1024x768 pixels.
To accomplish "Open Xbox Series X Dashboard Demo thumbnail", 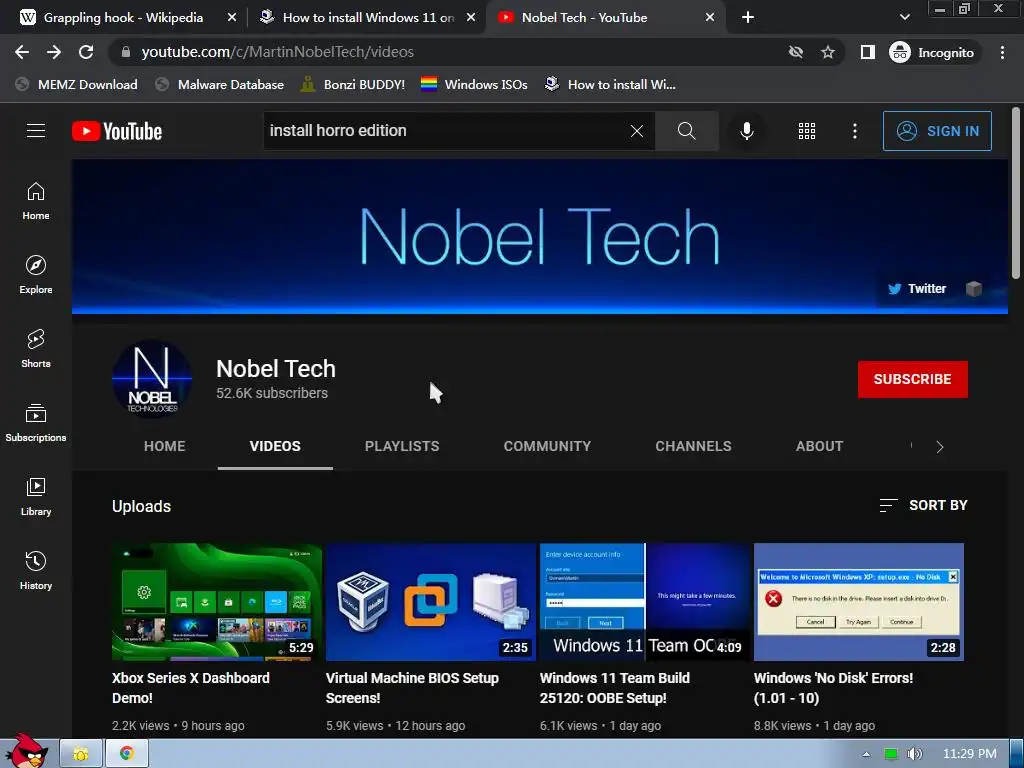I will tap(217, 601).
